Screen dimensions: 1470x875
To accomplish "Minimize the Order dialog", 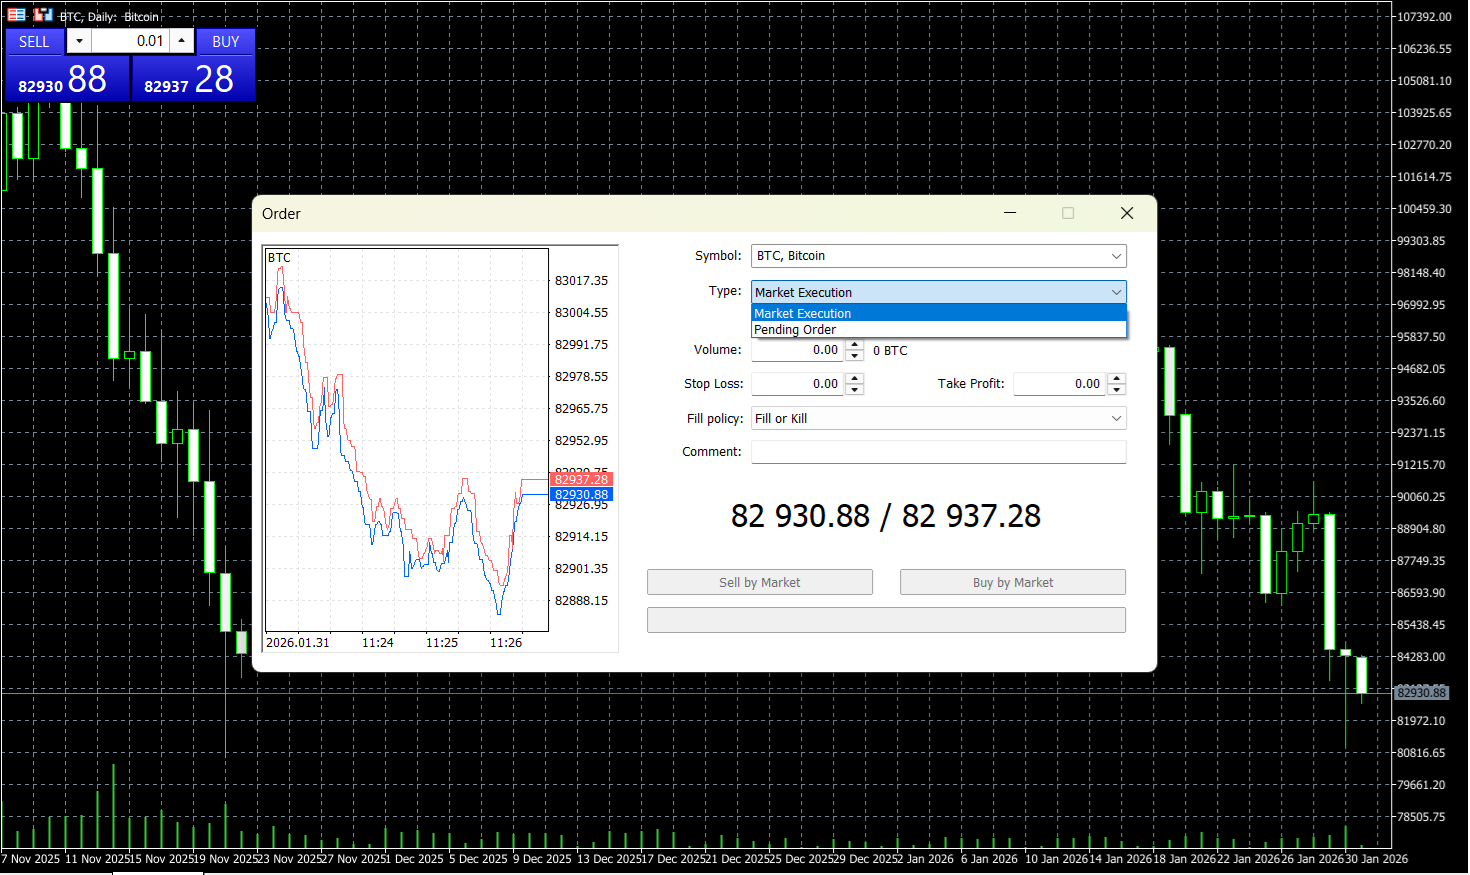I will point(1010,213).
